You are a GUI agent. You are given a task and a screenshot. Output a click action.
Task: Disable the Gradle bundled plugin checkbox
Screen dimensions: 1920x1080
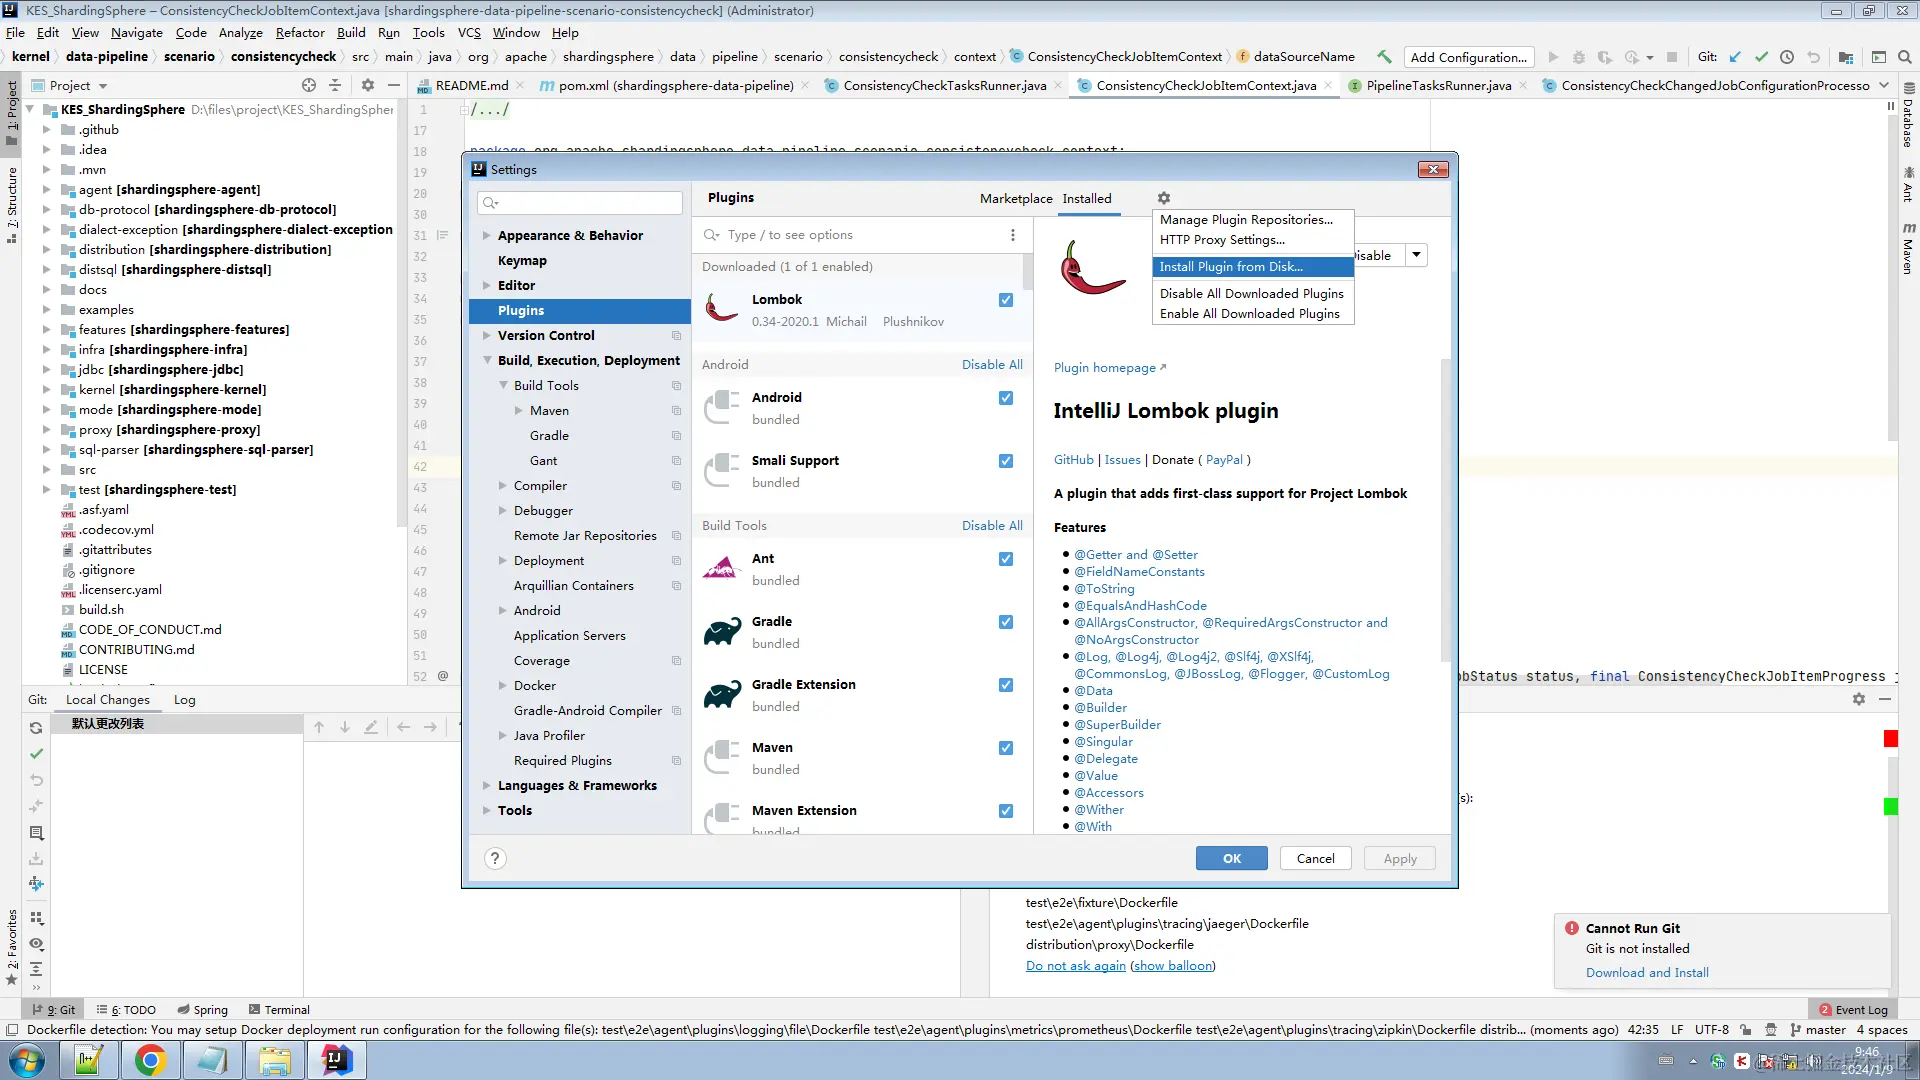(1005, 622)
